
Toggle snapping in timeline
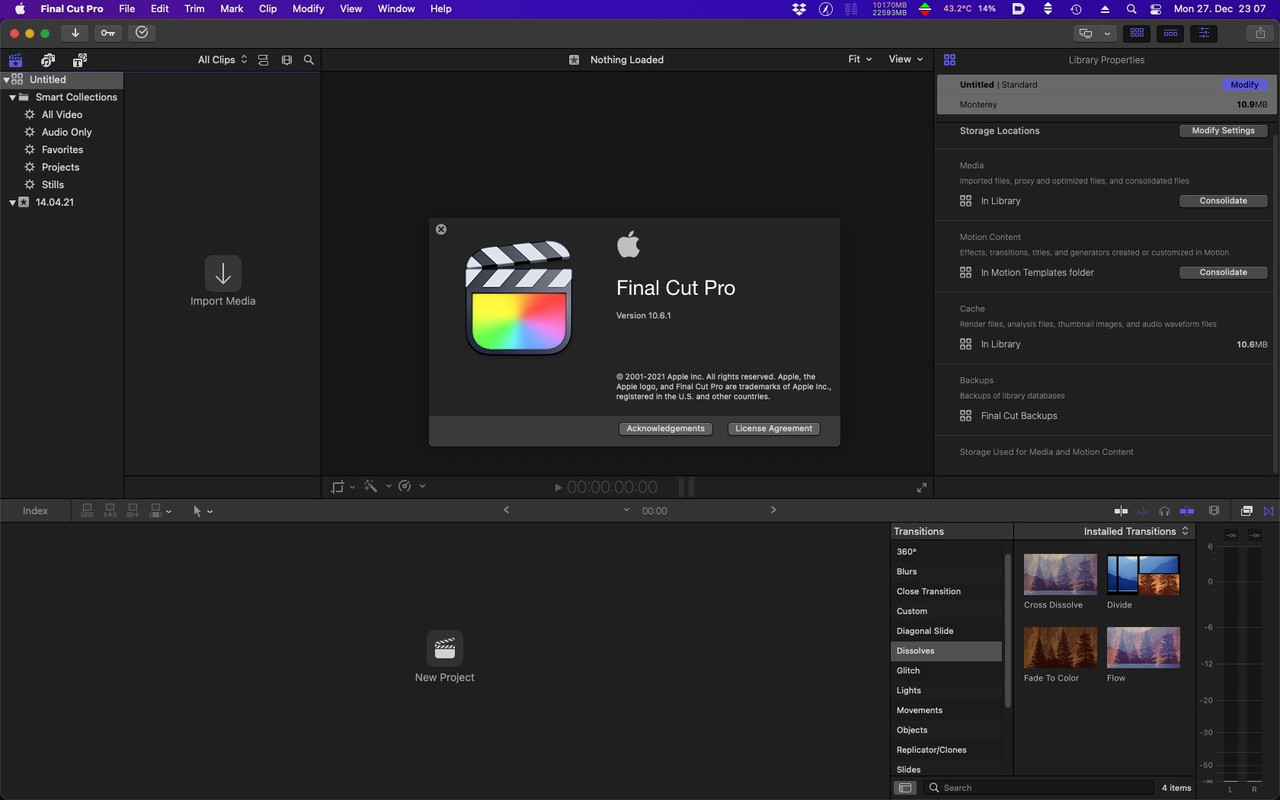tap(1187, 511)
